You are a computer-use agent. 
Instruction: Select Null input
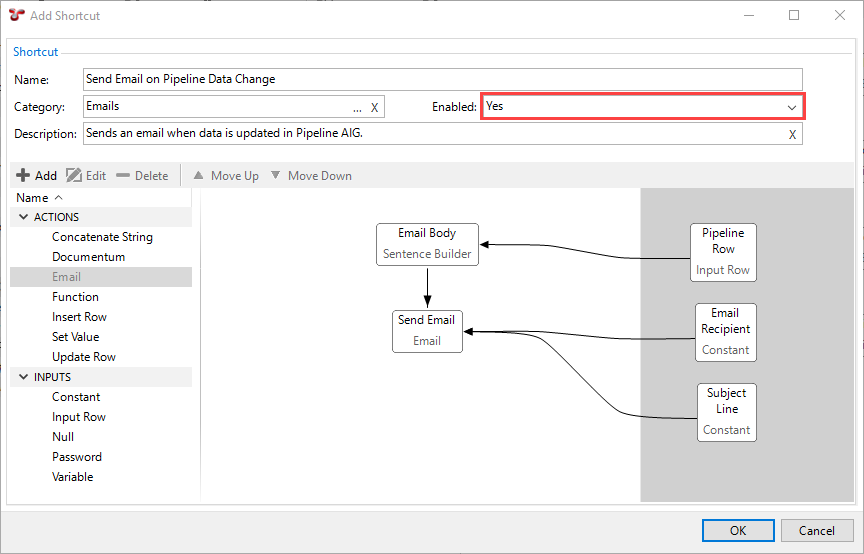tap(63, 437)
